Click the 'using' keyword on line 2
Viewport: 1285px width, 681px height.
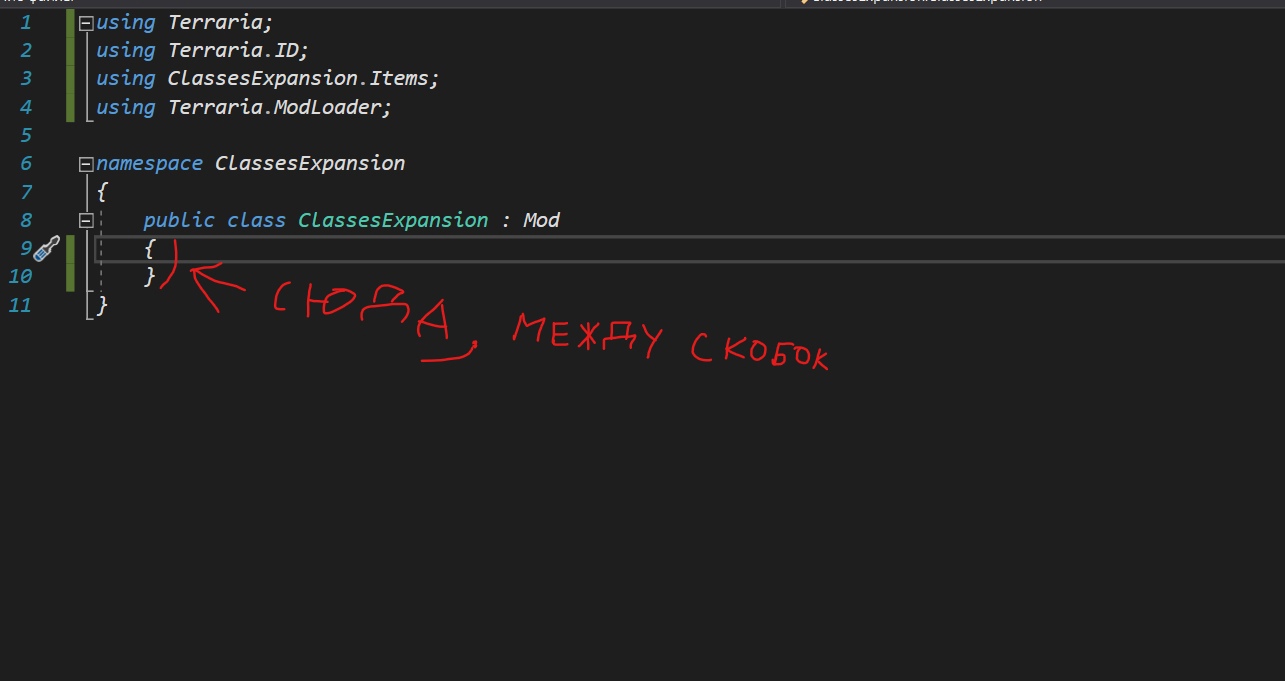coord(126,50)
